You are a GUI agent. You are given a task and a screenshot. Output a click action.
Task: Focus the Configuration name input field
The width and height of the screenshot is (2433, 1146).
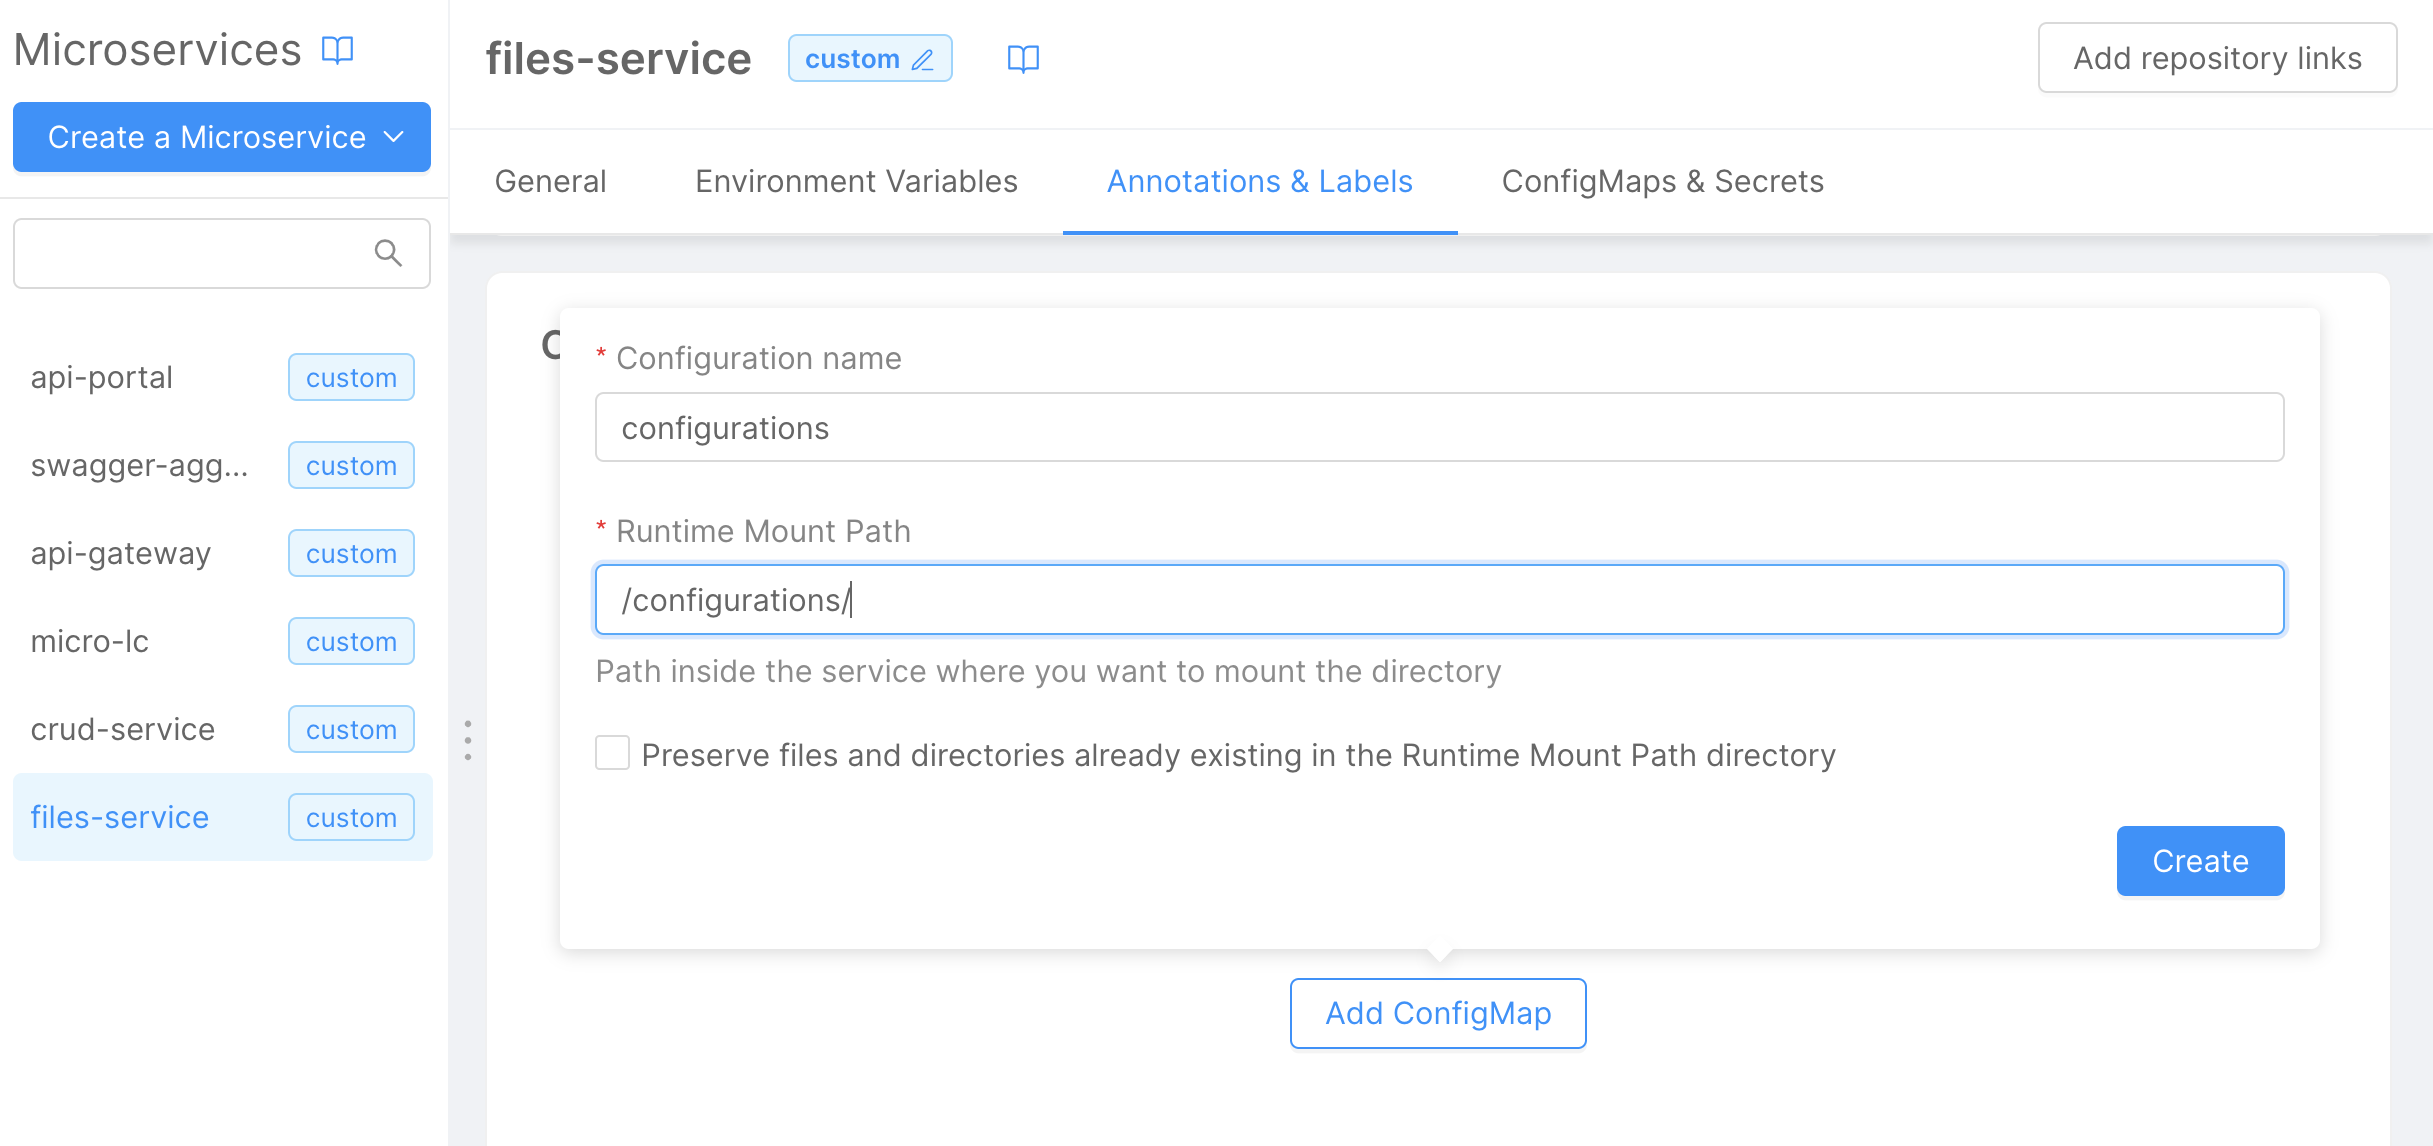point(1439,428)
